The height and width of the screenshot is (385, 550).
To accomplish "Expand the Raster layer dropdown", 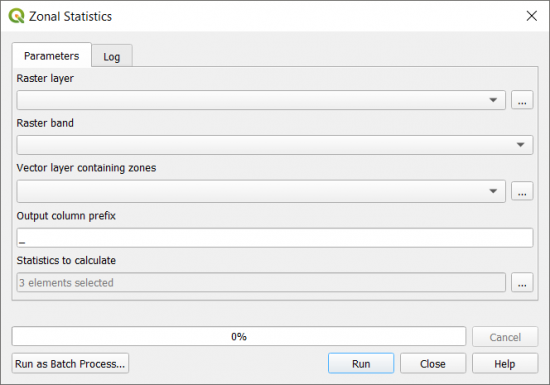I will (x=493, y=100).
